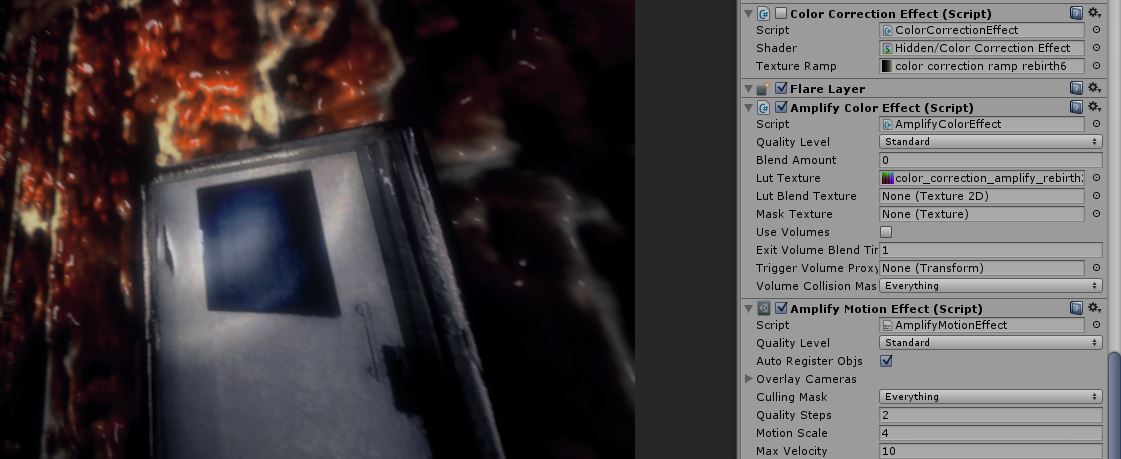Open gear menu of Amplify Color Effect
This screenshot has width=1121, height=459.
pyautogui.click(x=1095, y=107)
